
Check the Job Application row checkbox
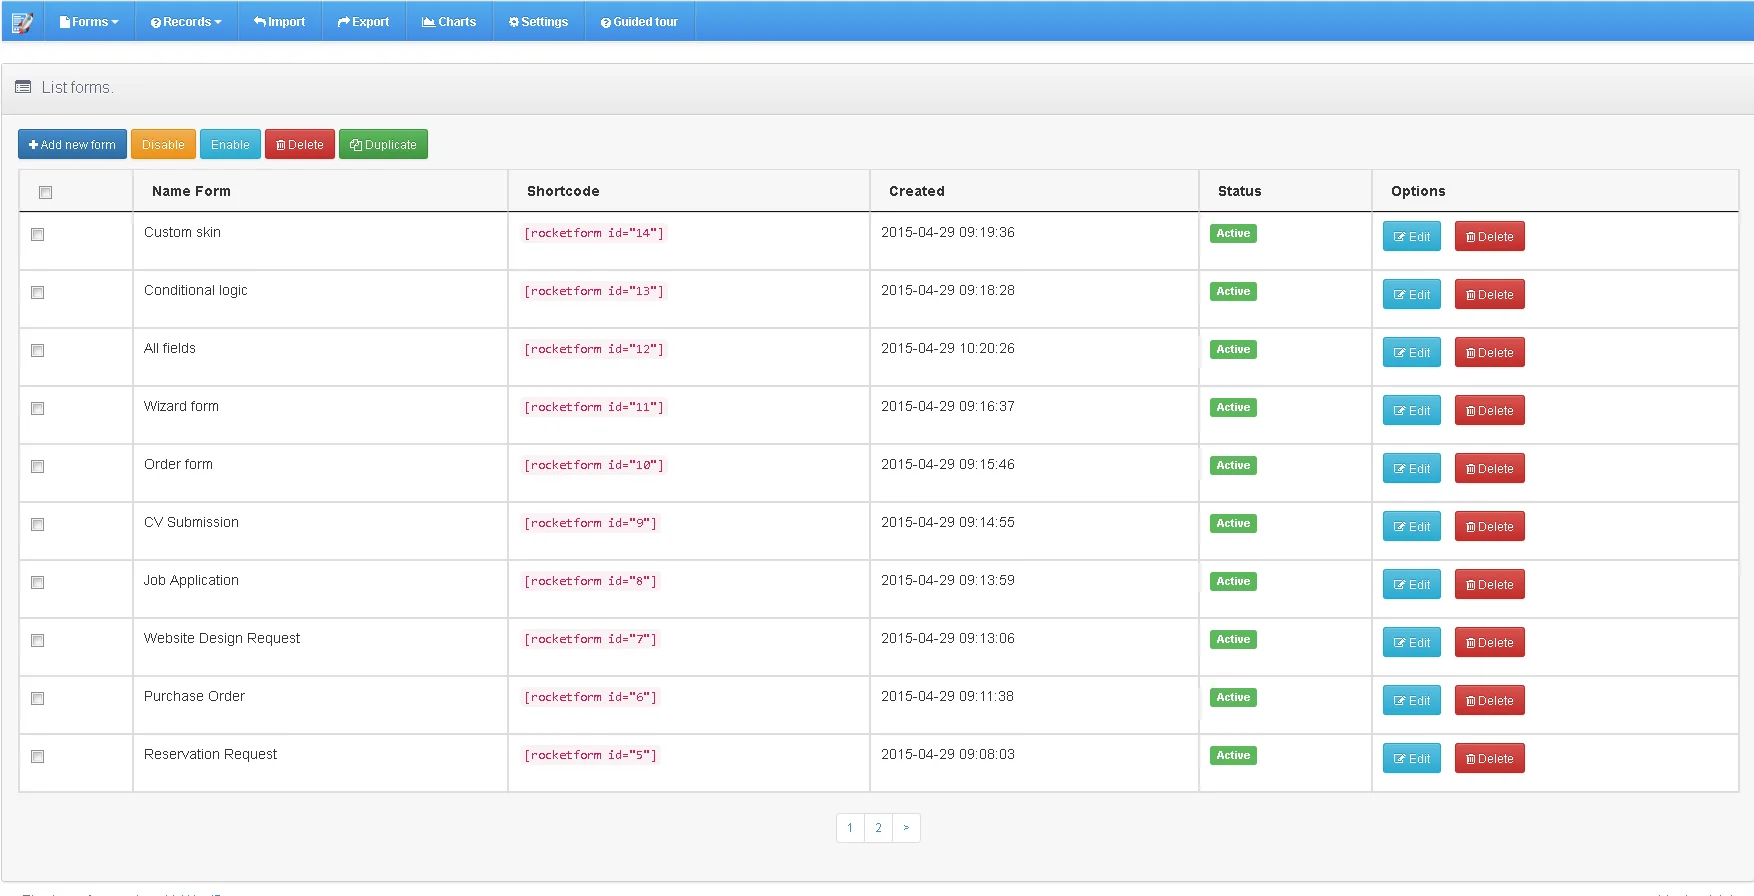[x=38, y=582]
